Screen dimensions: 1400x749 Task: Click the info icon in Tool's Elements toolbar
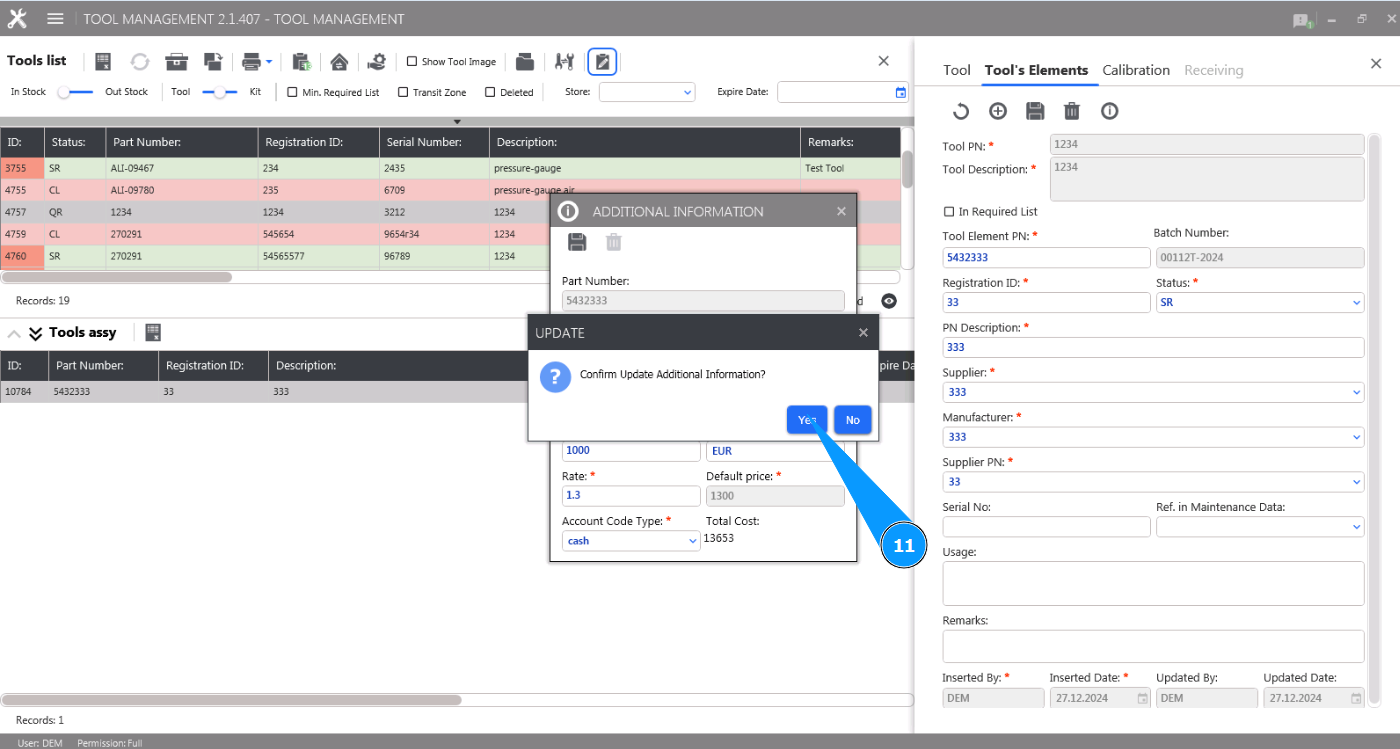click(x=1109, y=111)
